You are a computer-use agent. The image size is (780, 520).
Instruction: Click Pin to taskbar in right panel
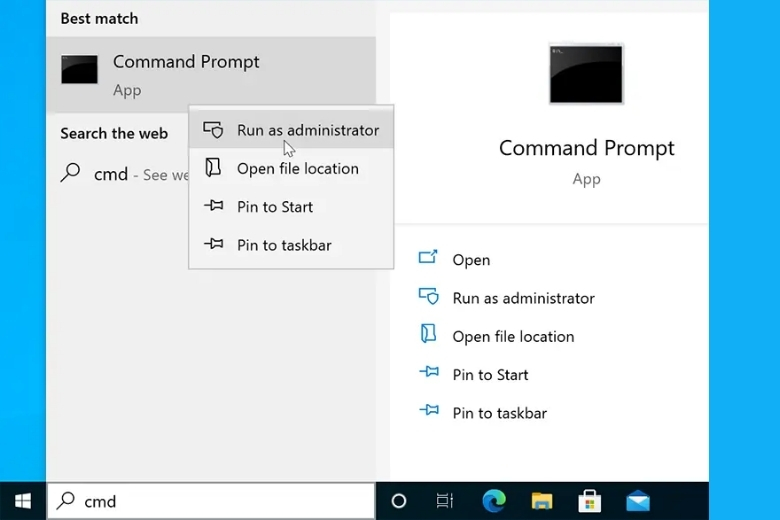(x=499, y=413)
